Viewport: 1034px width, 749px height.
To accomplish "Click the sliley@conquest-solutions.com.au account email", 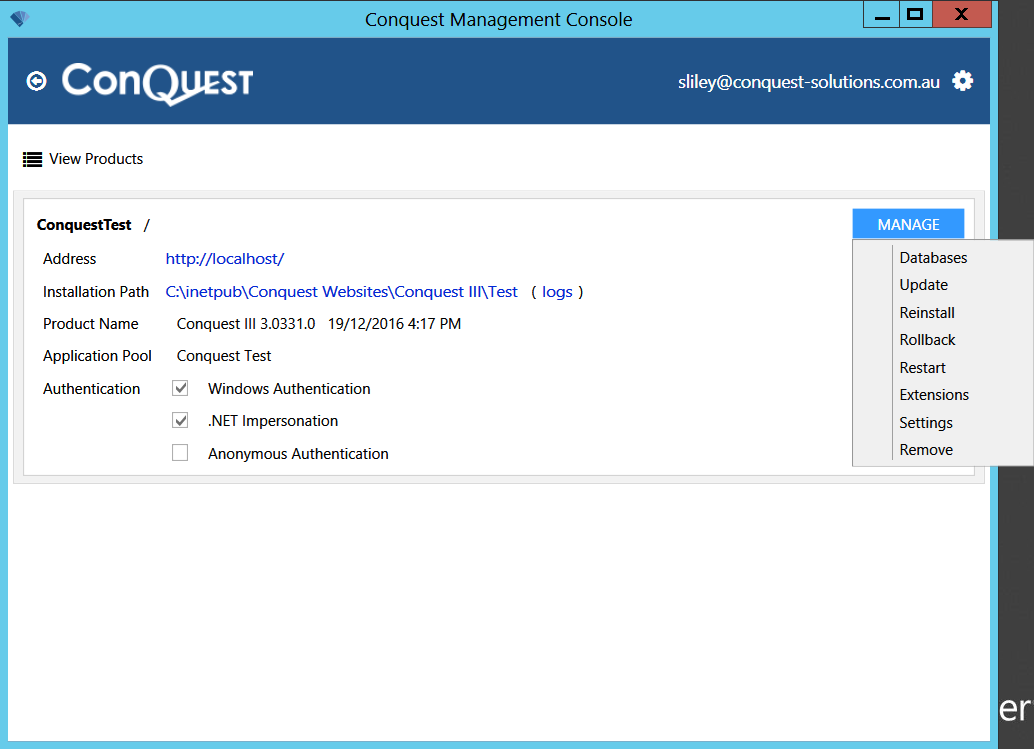I will 808,82.
